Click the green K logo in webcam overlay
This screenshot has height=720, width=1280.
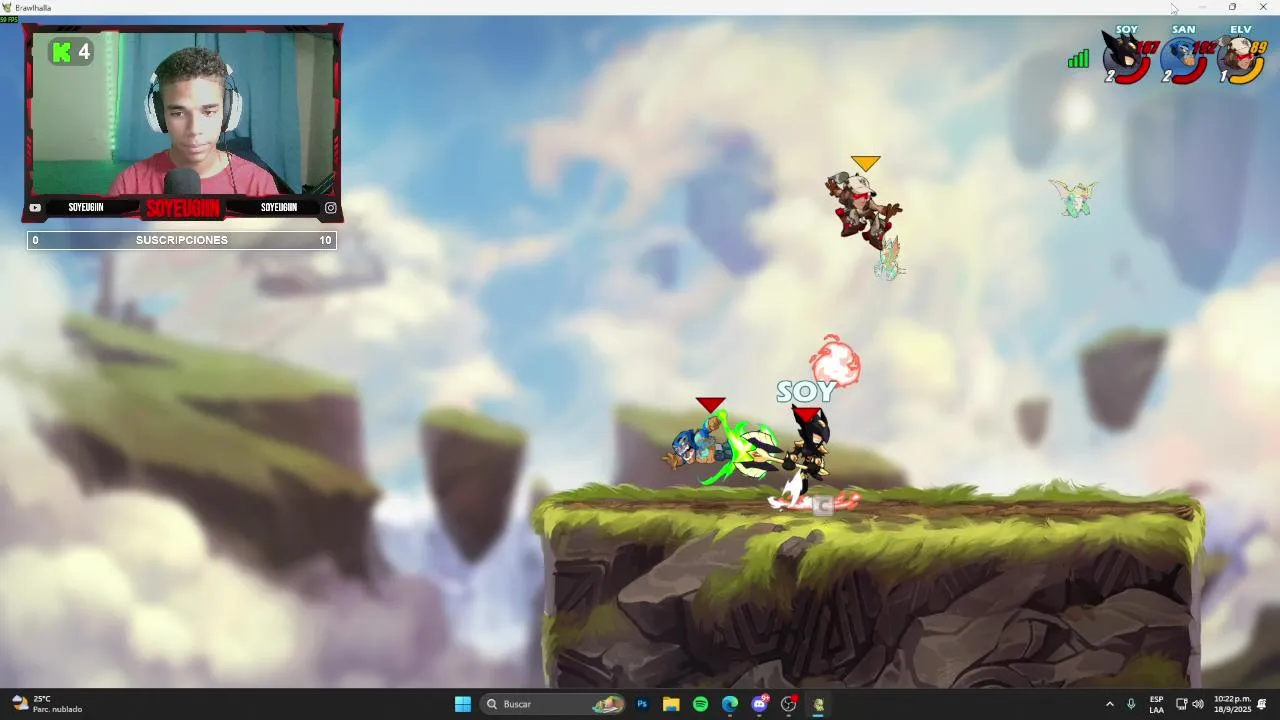[62, 52]
